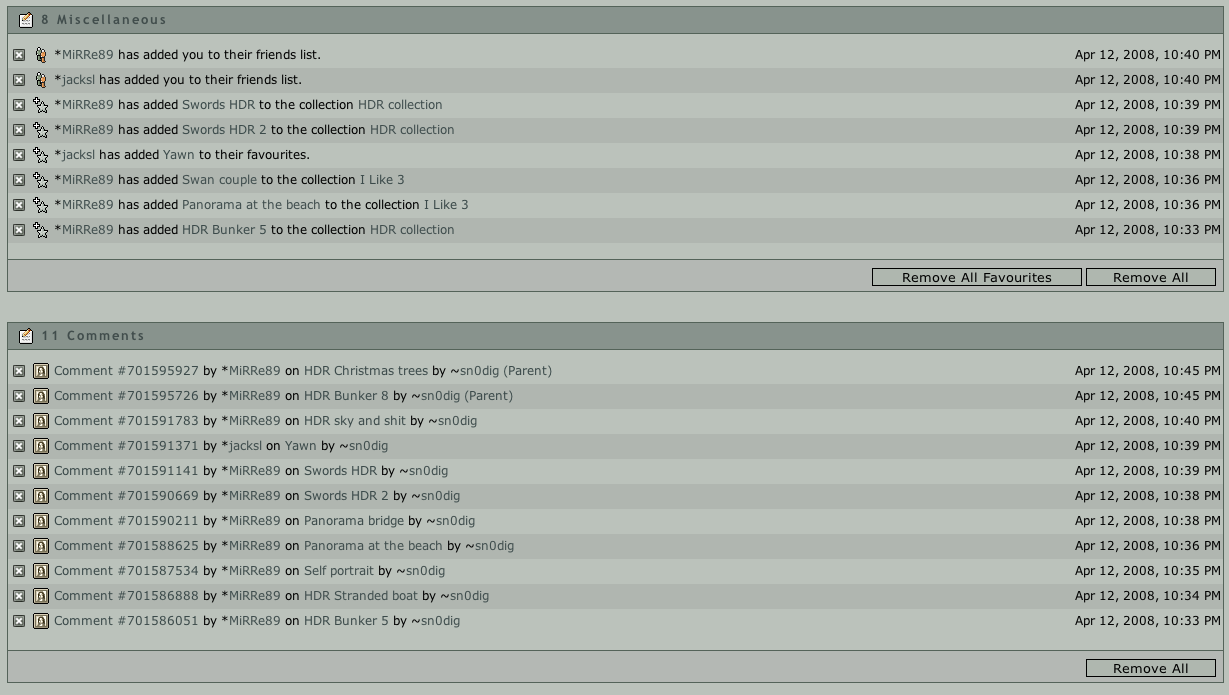
Task: Open the HDR Christmas trees link
Action: pos(366,371)
